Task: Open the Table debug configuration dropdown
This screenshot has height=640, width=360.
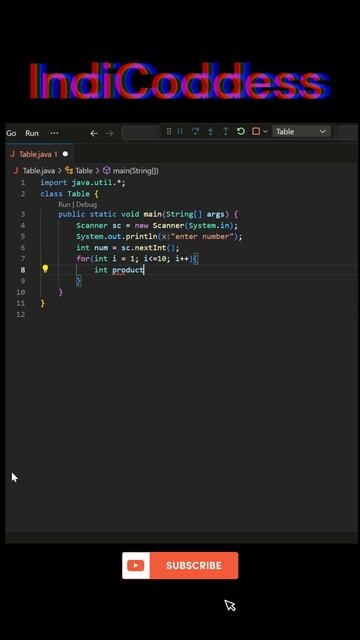Action: pyautogui.click(x=302, y=131)
